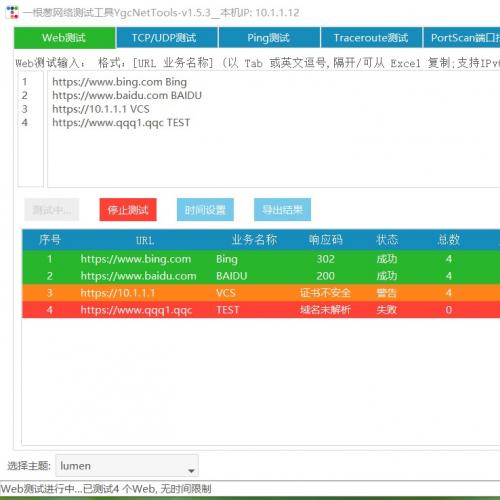
Task: Click the Bing name cell in results table
Action: point(227,259)
